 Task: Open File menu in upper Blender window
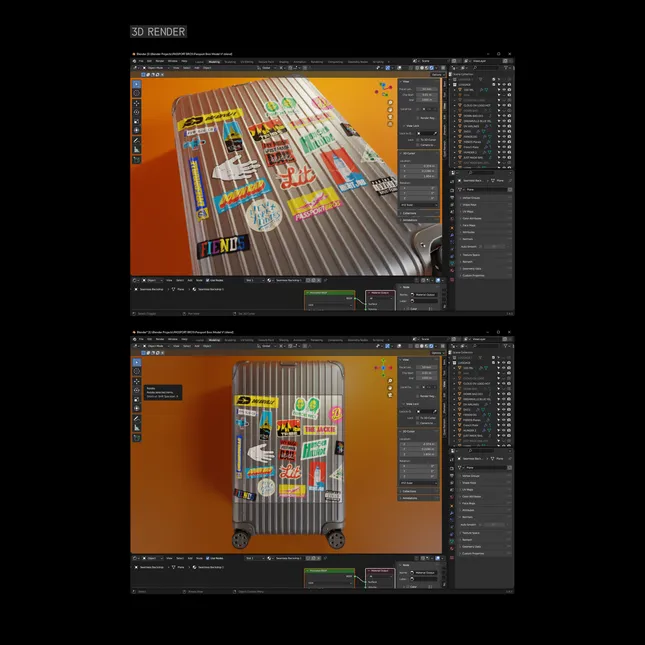pyautogui.click(x=141, y=61)
